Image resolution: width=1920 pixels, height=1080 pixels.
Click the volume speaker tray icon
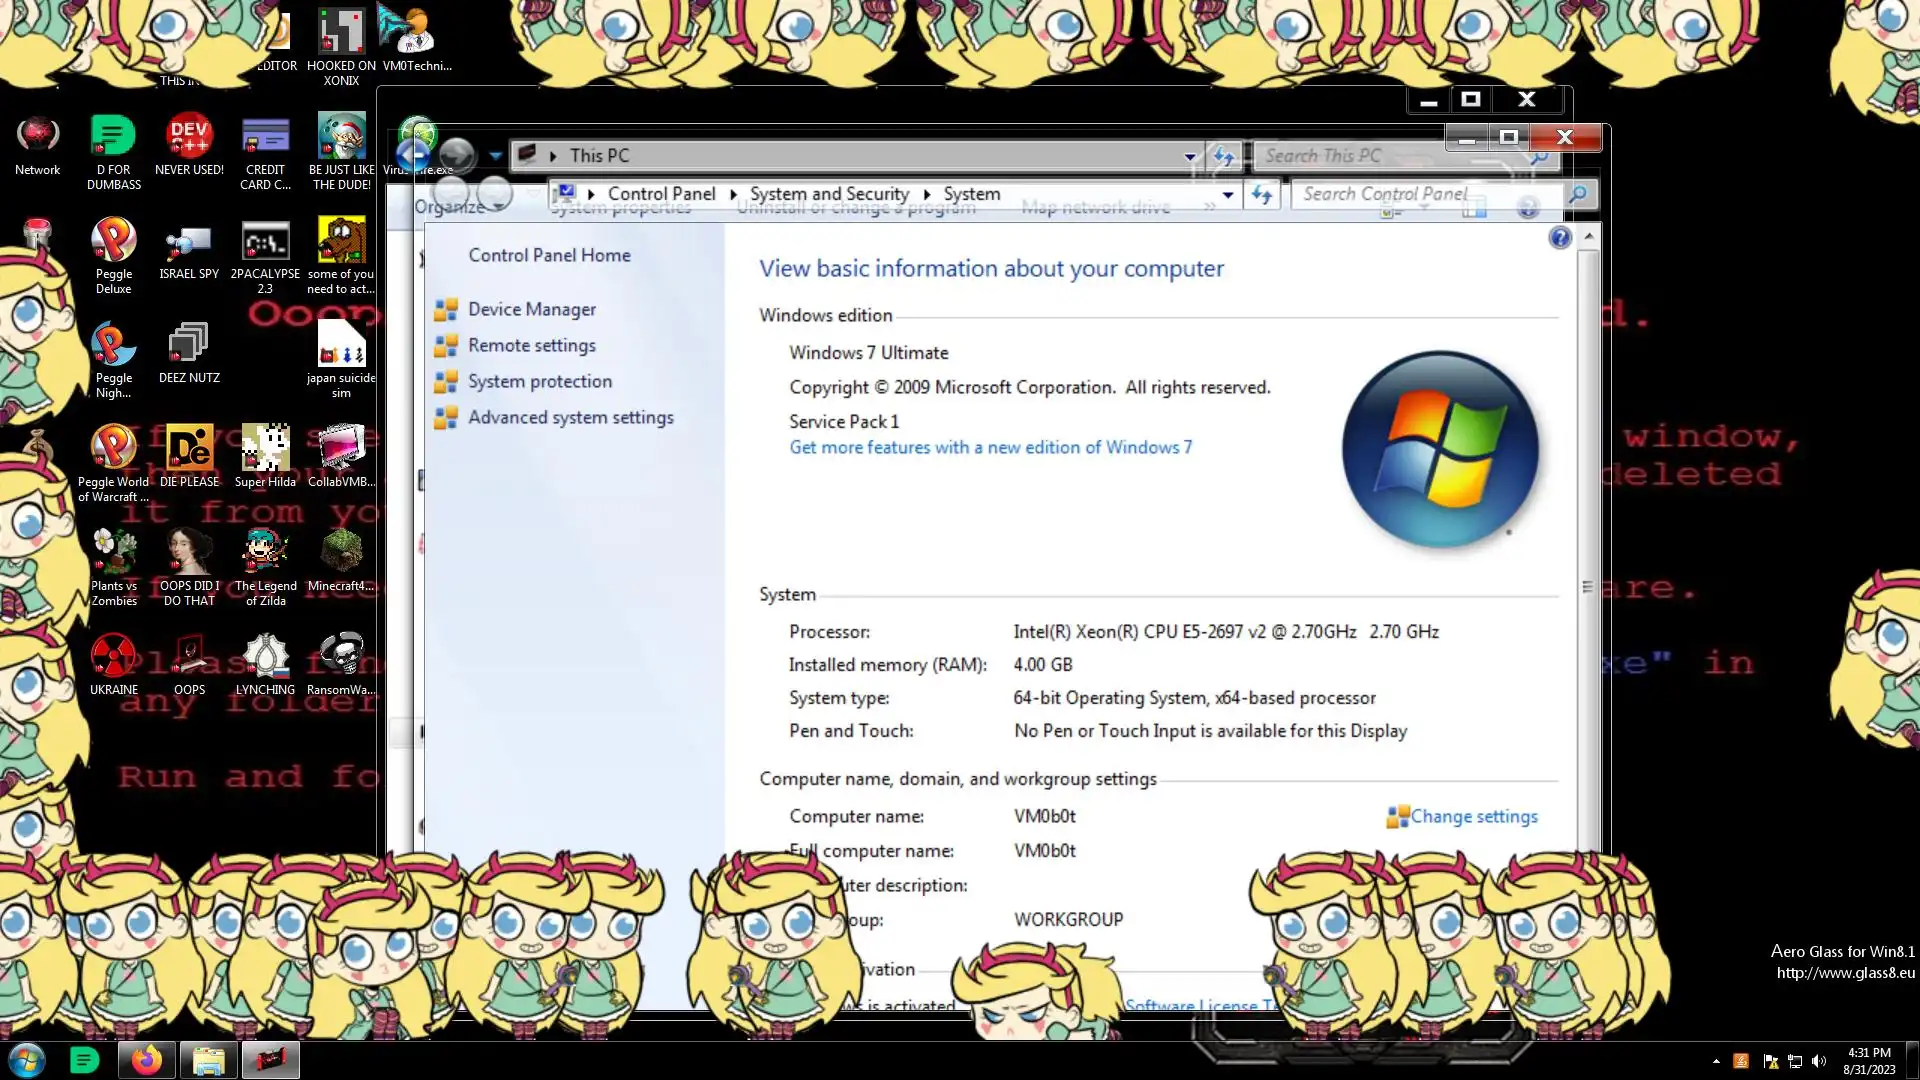tap(1818, 1061)
